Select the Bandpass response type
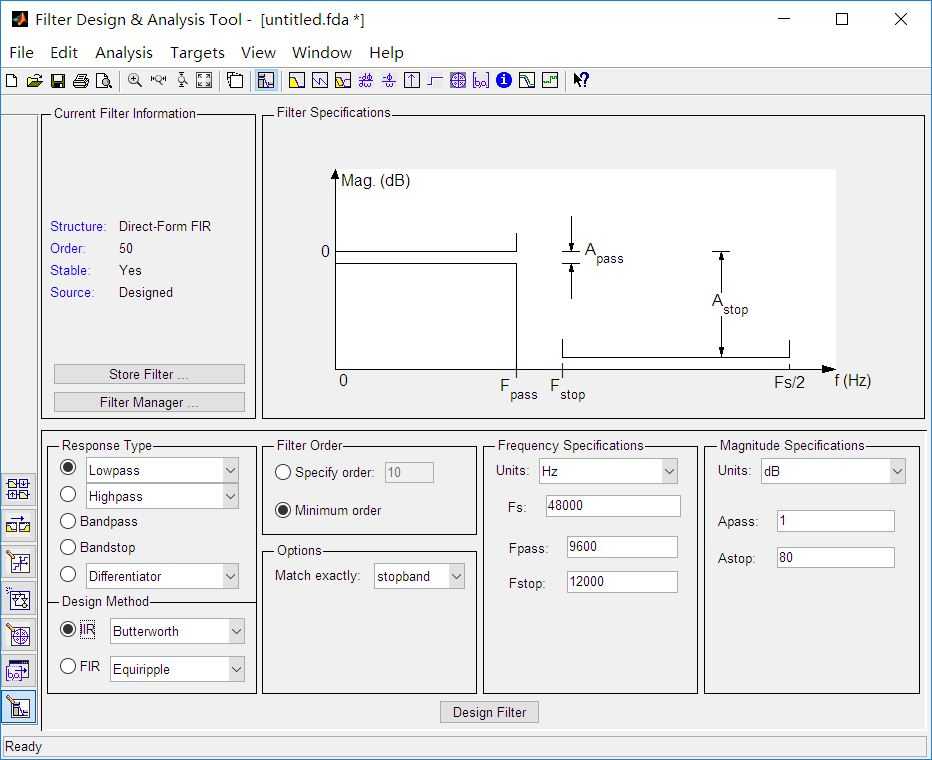The width and height of the screenshot is (932, 760). [68, 521]
